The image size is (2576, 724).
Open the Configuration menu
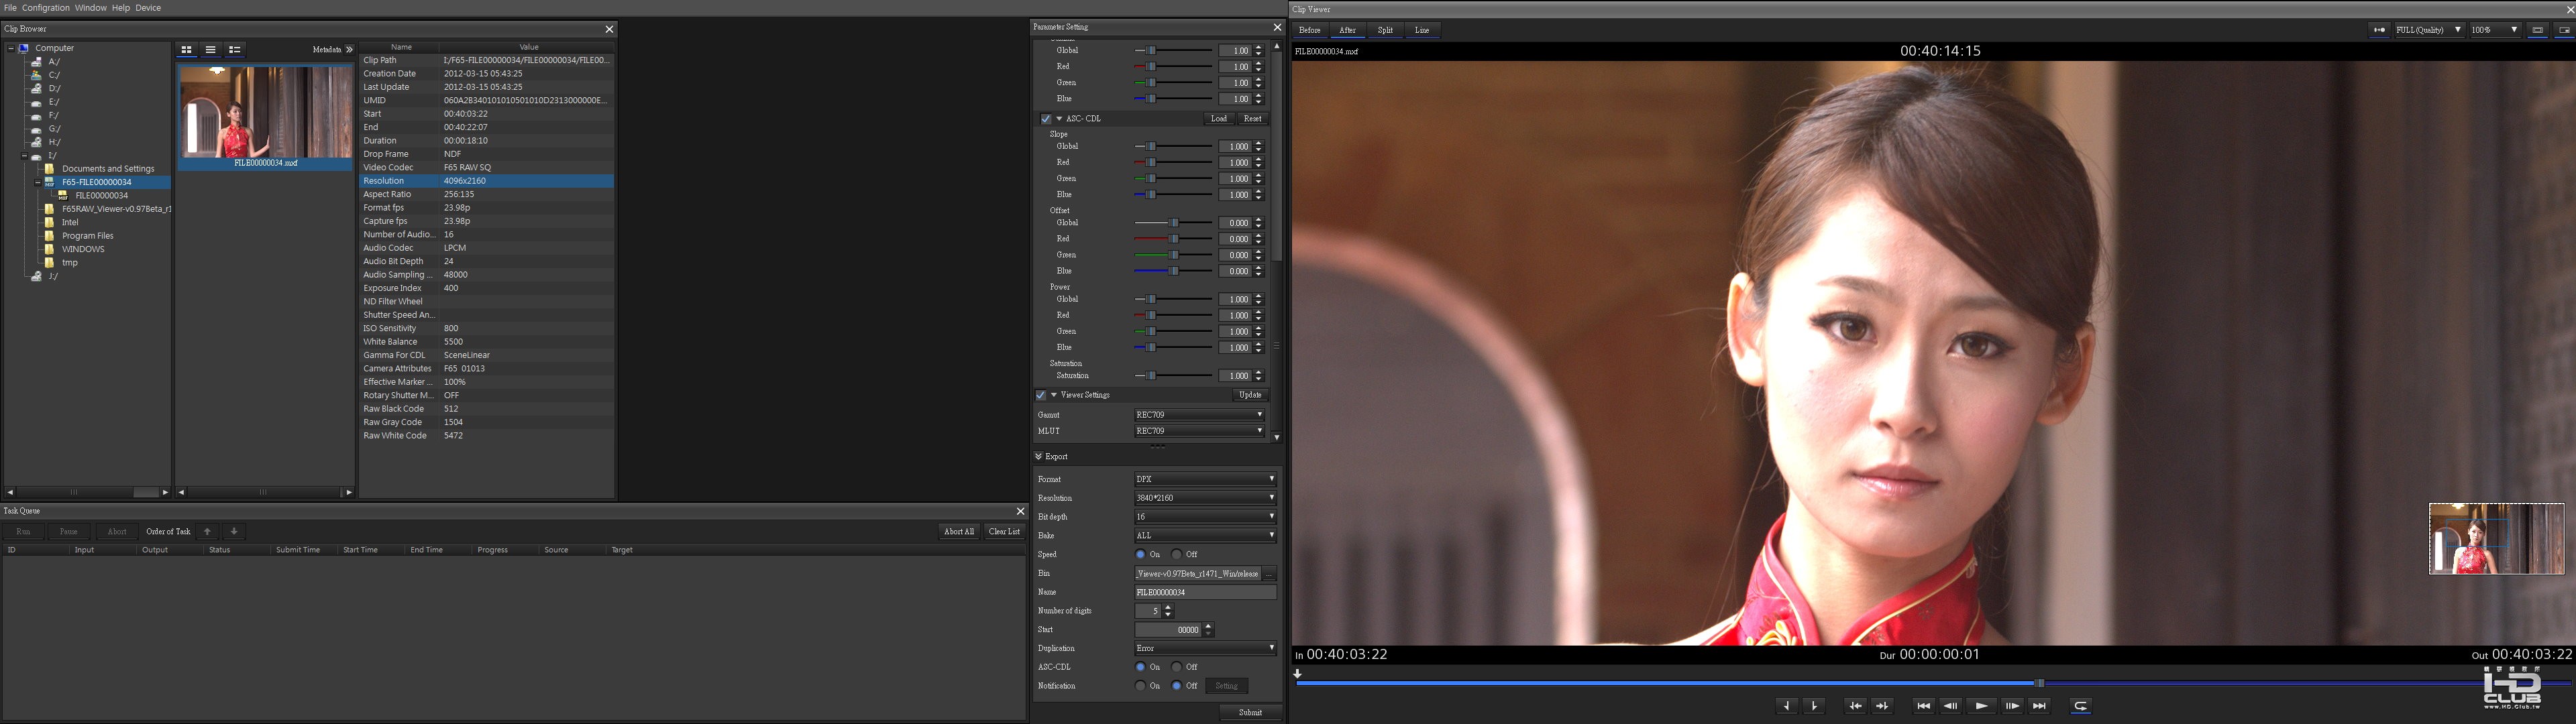pyautogui.click(x=46, y=8)
